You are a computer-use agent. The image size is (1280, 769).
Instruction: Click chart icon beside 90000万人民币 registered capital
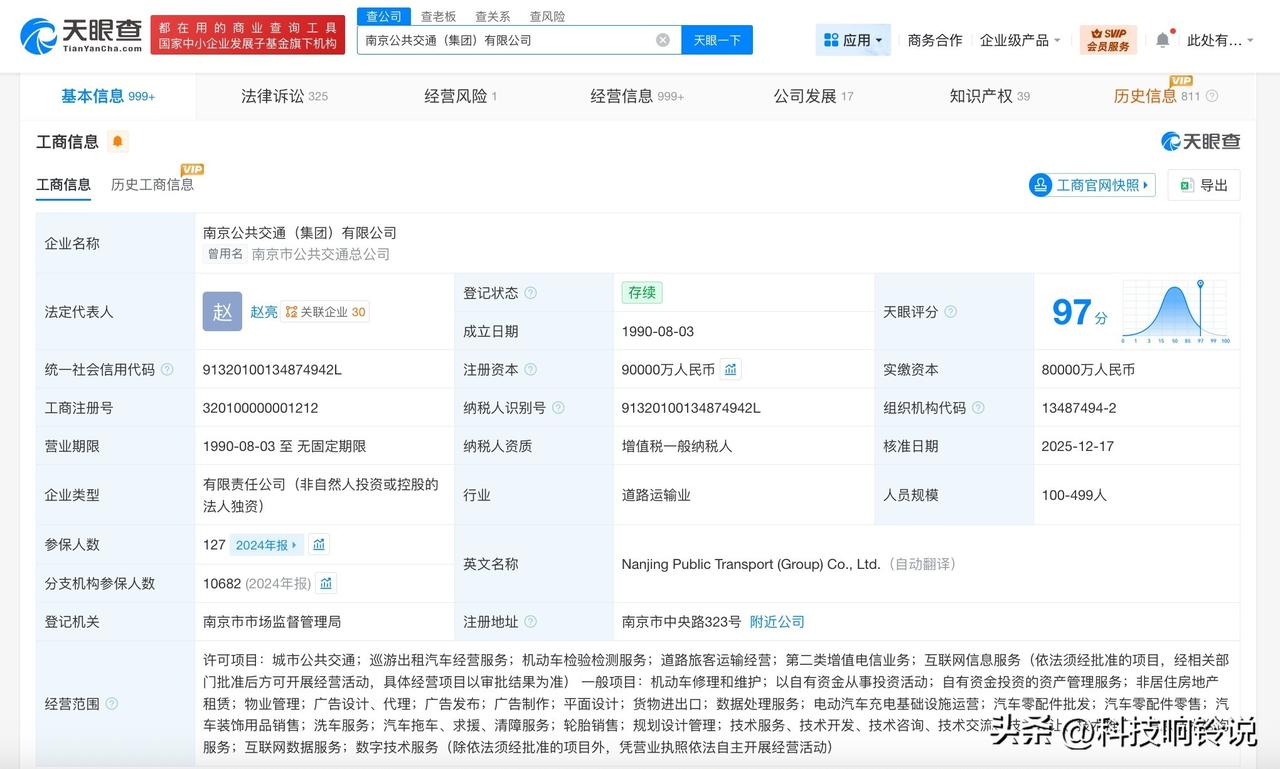pos(730,369)
